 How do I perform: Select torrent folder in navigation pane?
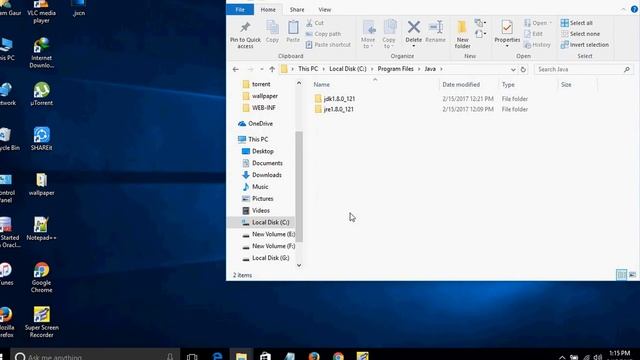[261, 84]
